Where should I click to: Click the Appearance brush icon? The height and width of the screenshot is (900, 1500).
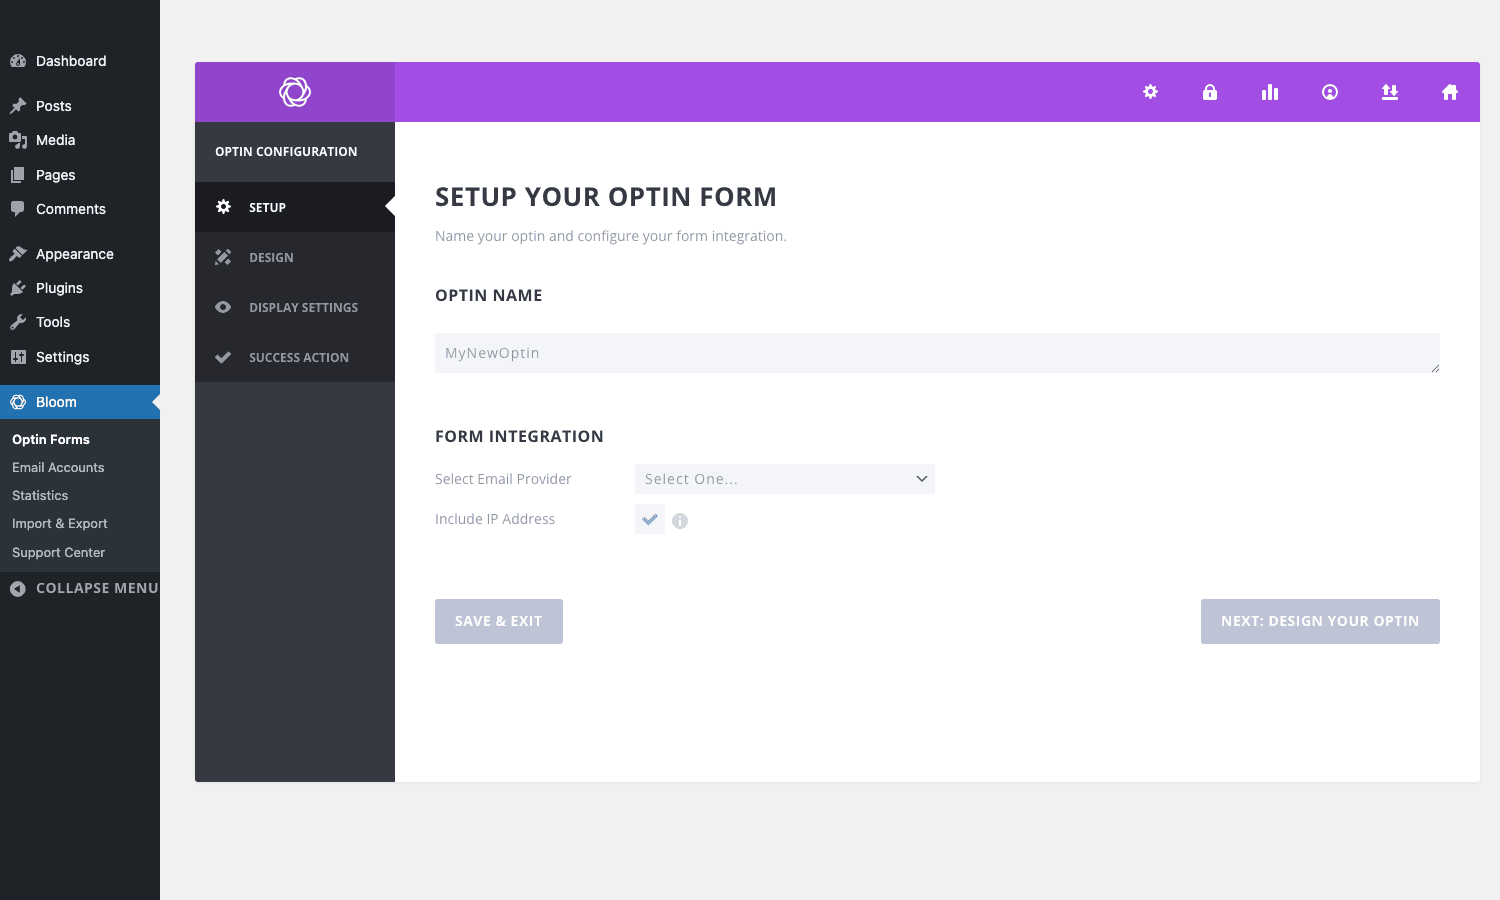tap(18, 254)
